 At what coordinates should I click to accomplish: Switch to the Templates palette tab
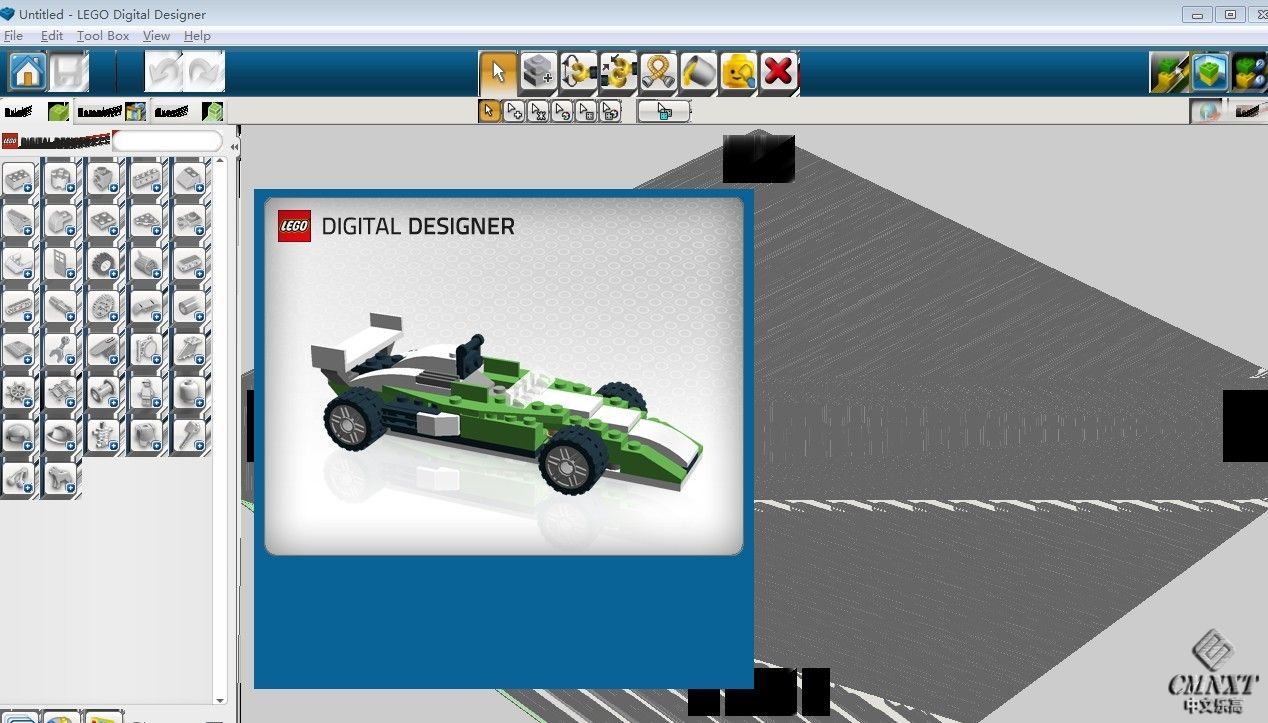[x=111, y=111]
